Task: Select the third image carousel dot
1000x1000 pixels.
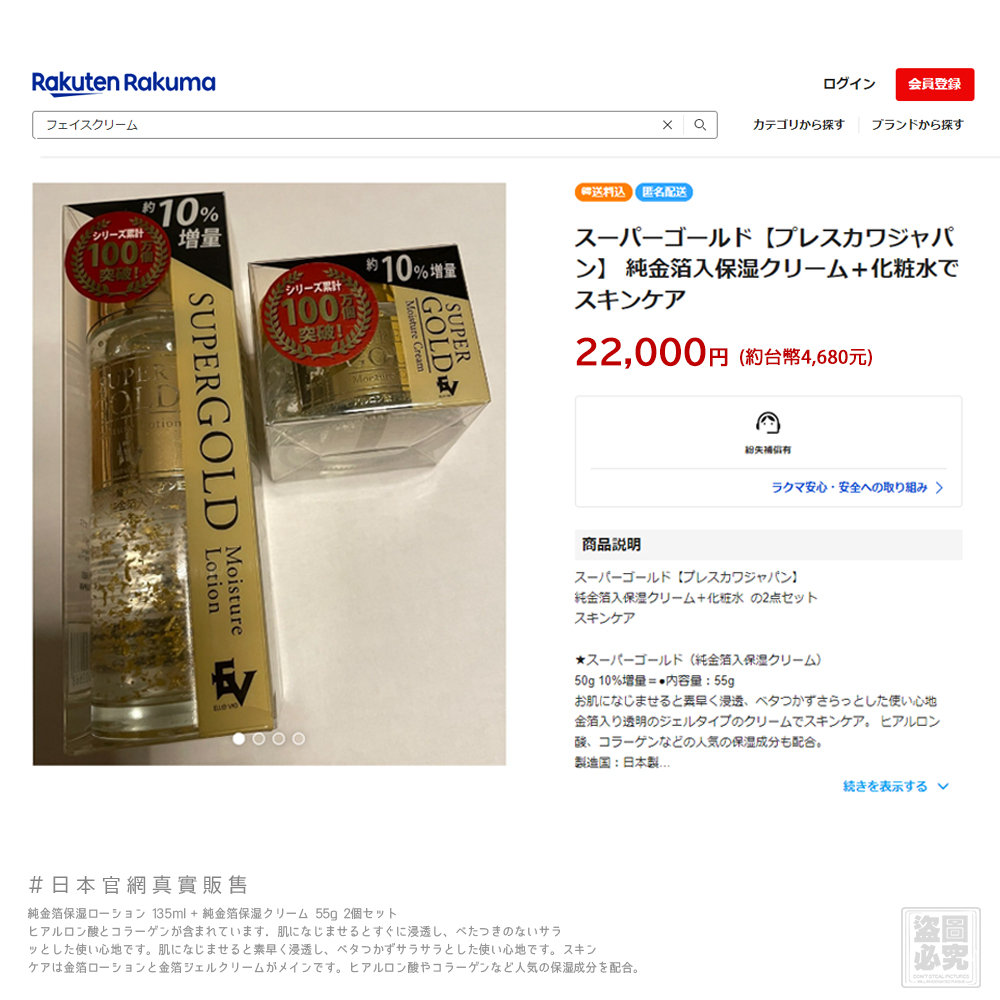Action: (279, 739)
